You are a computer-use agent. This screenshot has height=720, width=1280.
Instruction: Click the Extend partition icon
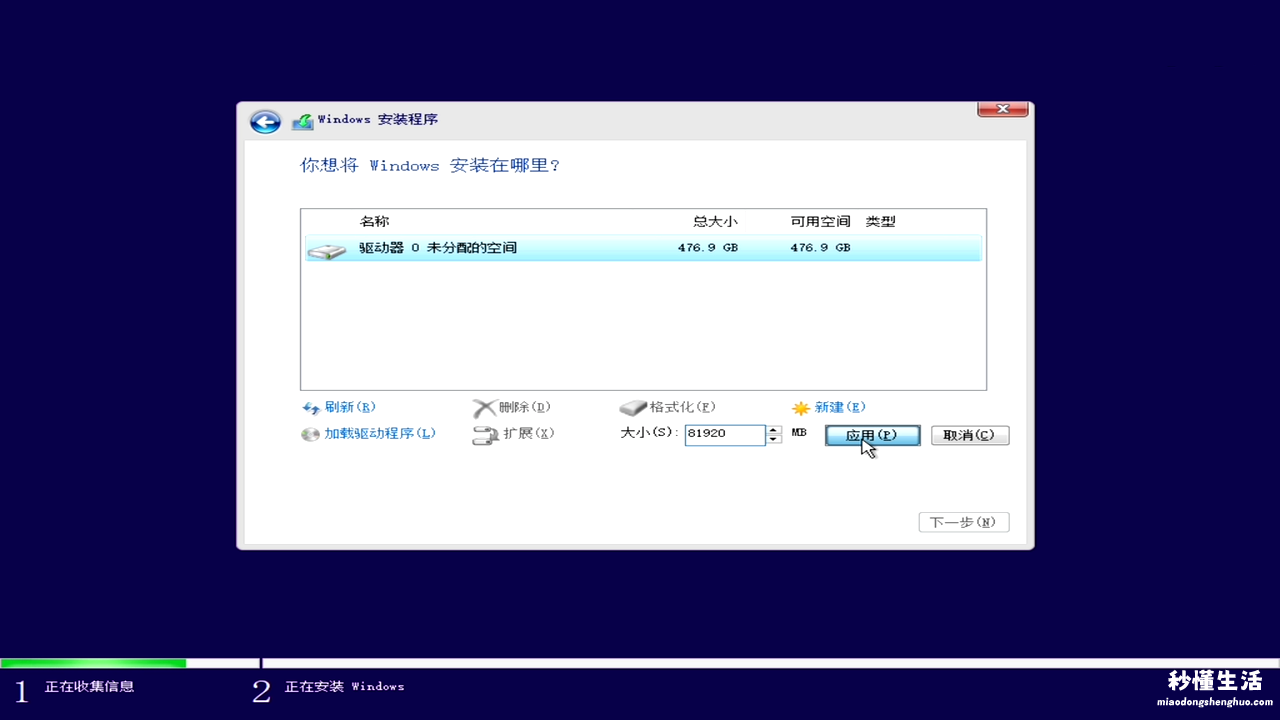(485, 435)
